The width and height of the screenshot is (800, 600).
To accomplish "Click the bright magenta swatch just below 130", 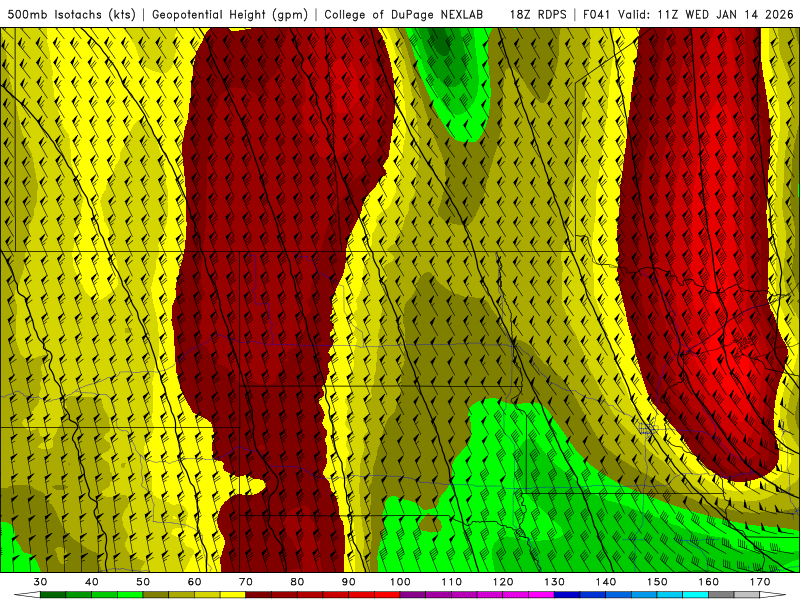I will (541, 595).
